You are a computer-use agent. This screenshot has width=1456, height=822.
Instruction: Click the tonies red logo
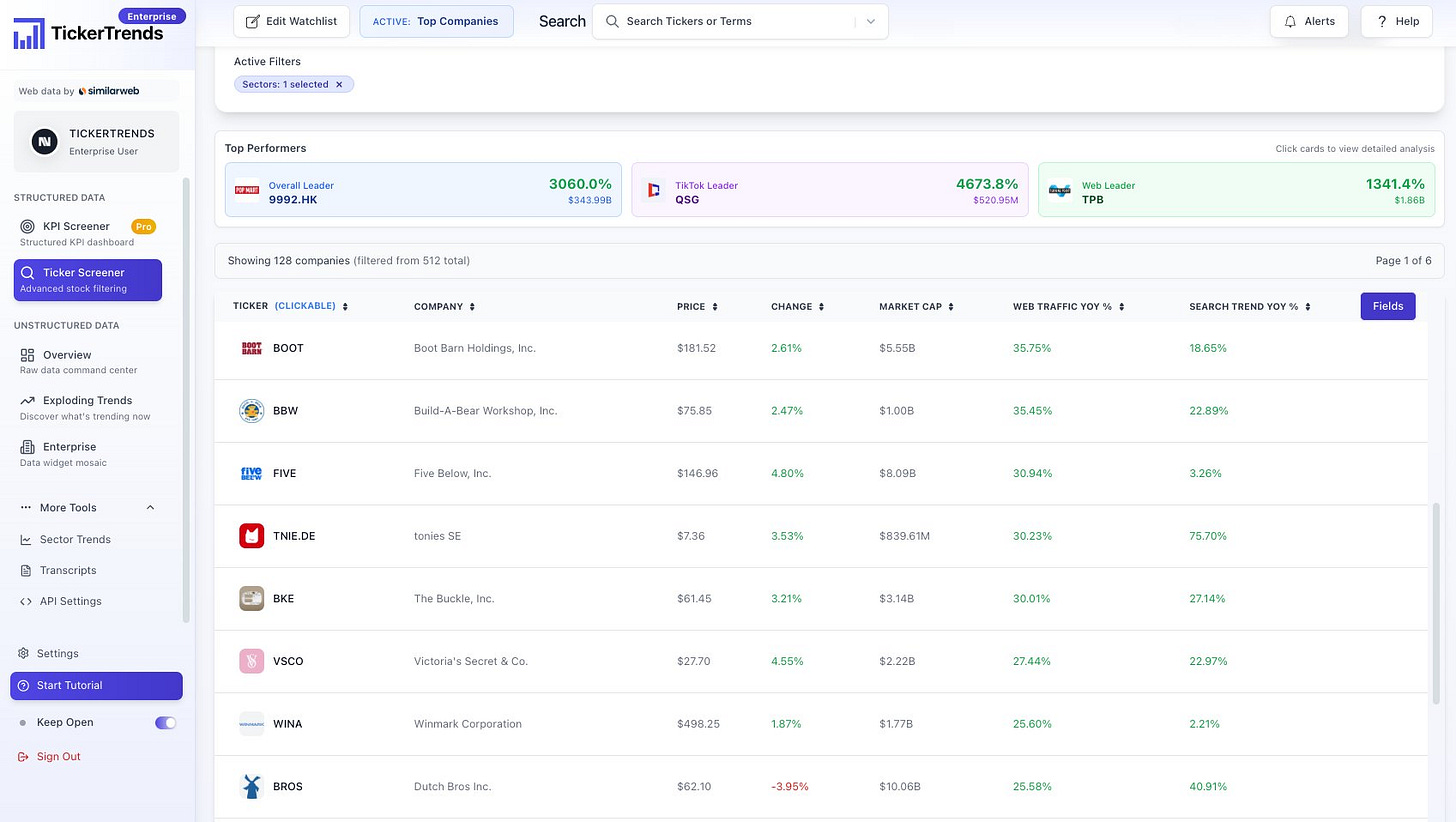point(252,536)
